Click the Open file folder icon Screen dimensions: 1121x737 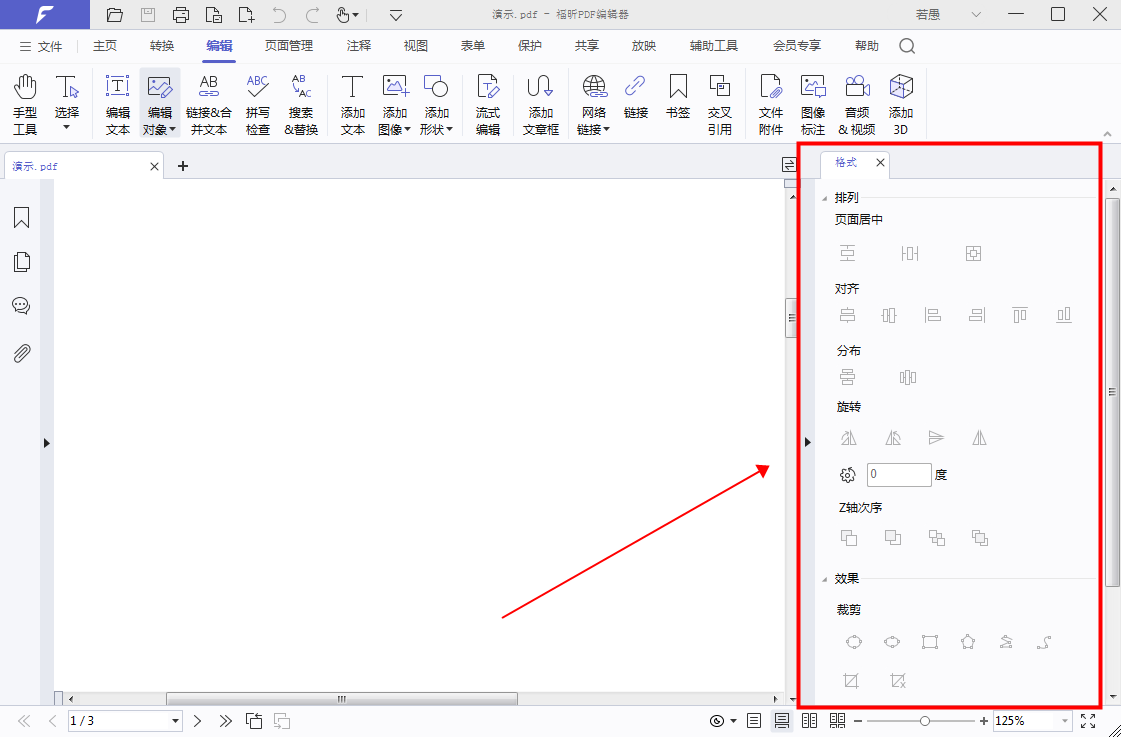pyautogui.click(x=114, y=14)
